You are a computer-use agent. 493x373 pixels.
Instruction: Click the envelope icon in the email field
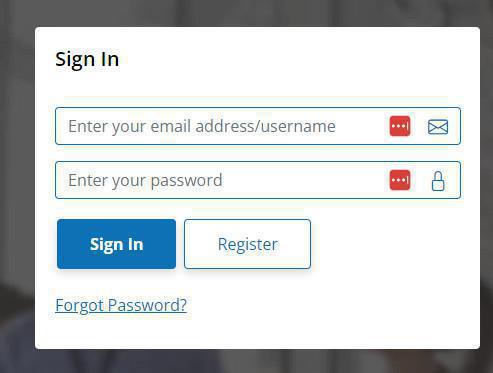pyautogui.click(x=438, y=127)
